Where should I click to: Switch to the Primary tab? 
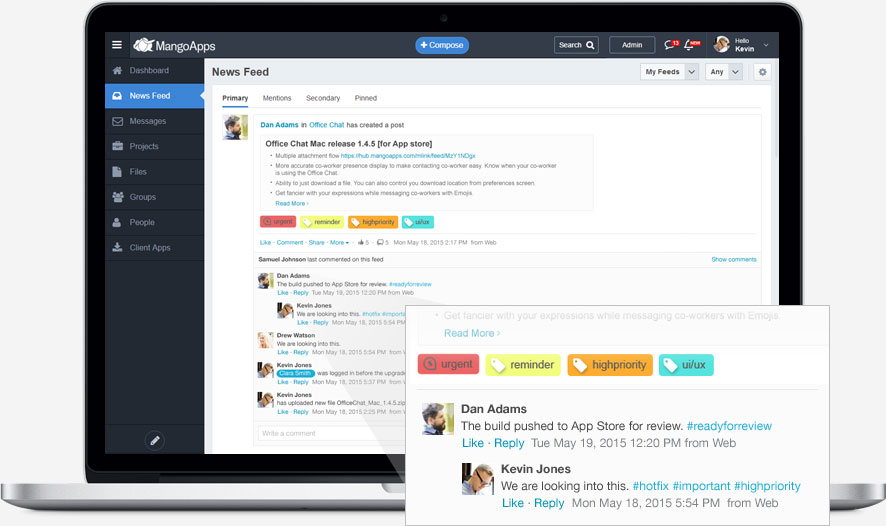pyautogui.click(x=235, y=98)
